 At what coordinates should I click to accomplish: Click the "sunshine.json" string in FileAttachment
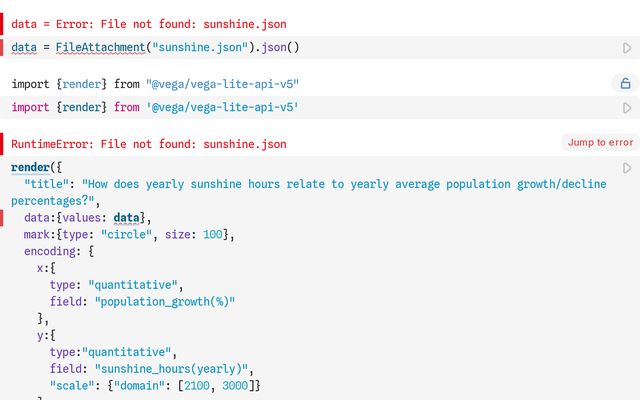click(200, 47)
